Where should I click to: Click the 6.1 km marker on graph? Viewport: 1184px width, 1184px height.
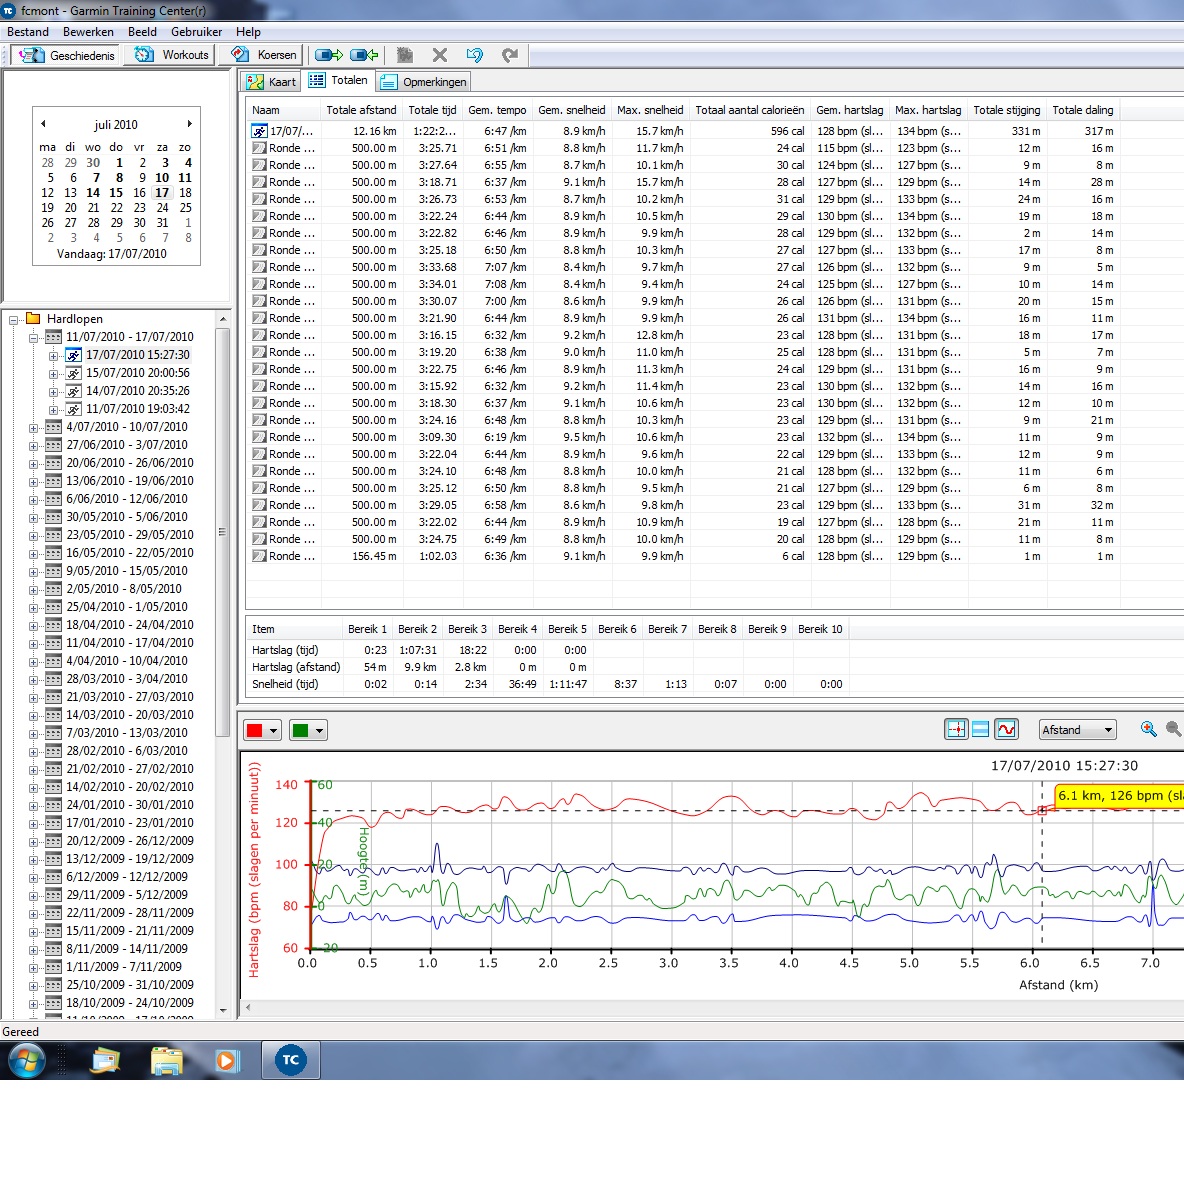click(x=1042, y=810)
